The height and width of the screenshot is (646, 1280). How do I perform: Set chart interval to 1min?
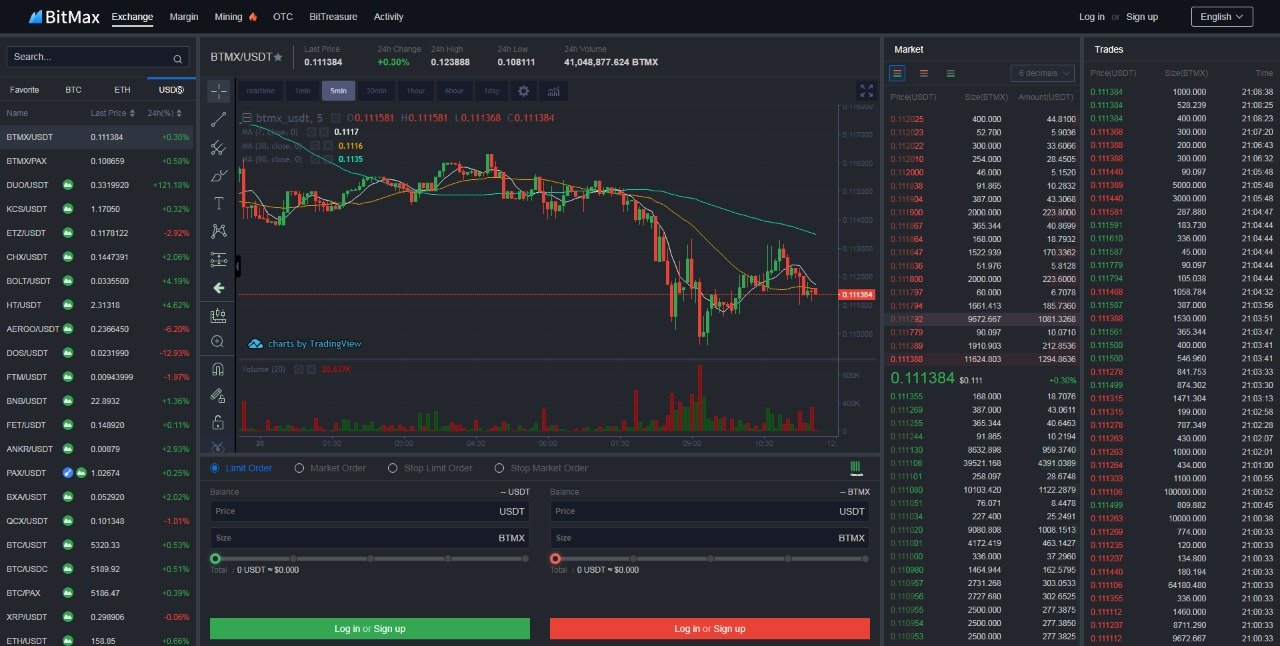[x=302, y=91]
